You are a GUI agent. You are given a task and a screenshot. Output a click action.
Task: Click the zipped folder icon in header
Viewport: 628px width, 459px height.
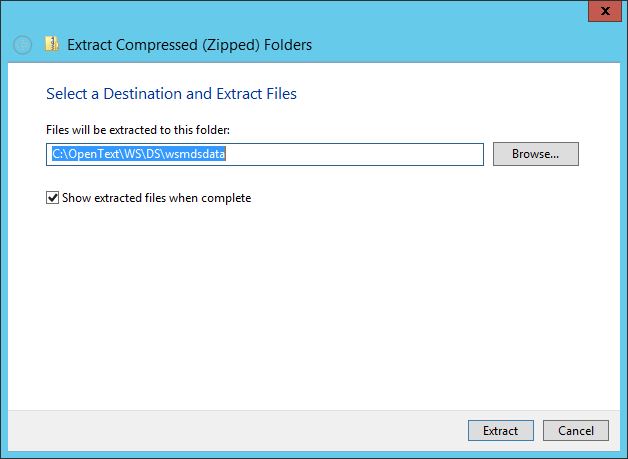click(x=52, y=44)
